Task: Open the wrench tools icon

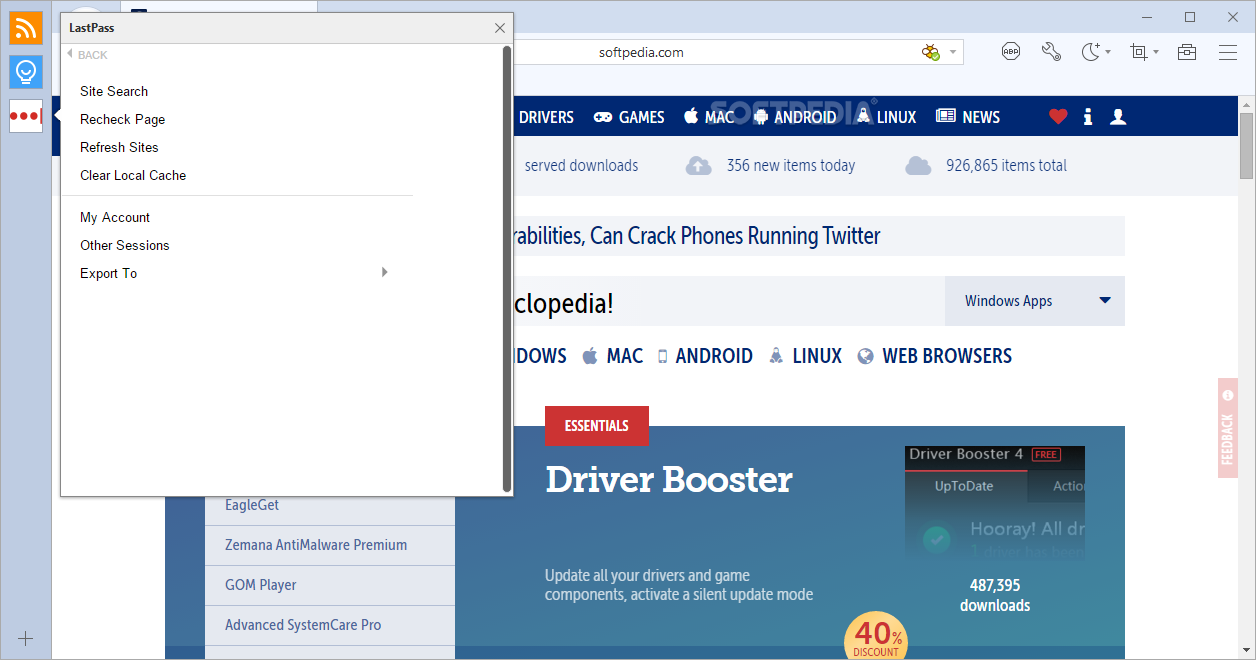Action: pyautogui.click(x=1051, y=52)
